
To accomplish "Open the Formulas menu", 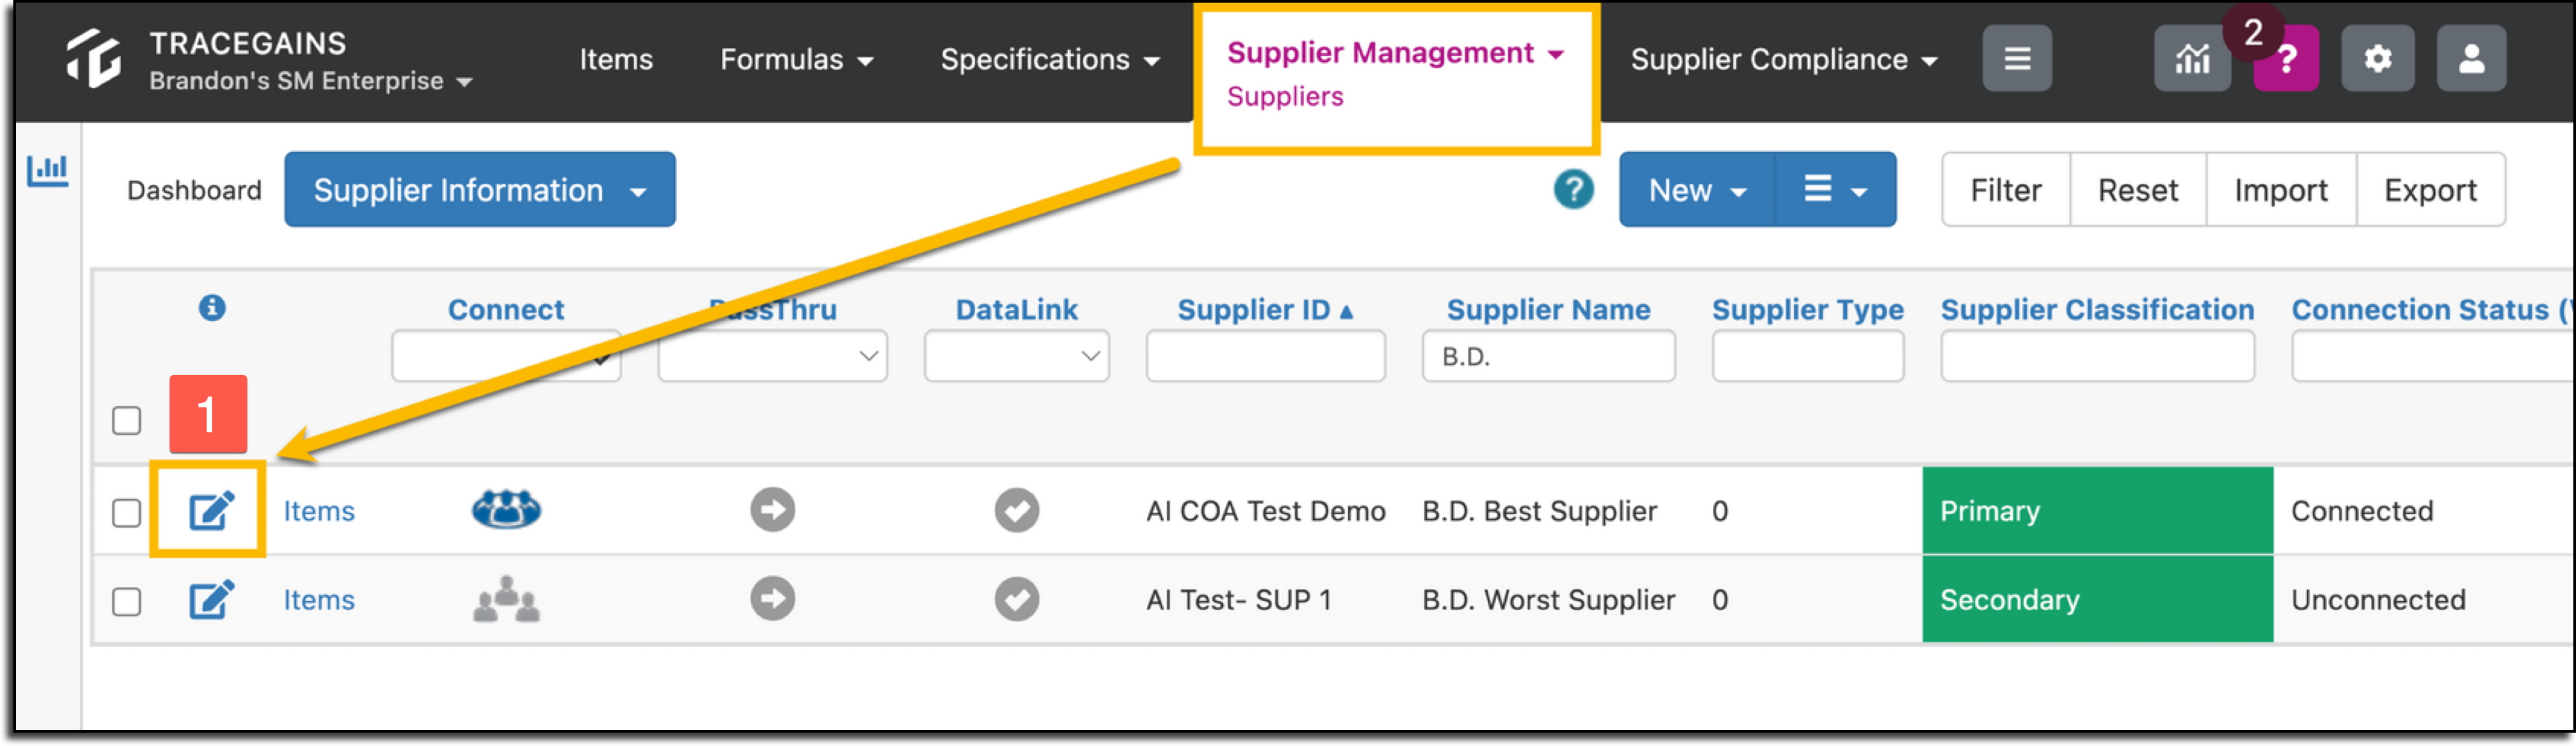I will (x=796, y=59).
